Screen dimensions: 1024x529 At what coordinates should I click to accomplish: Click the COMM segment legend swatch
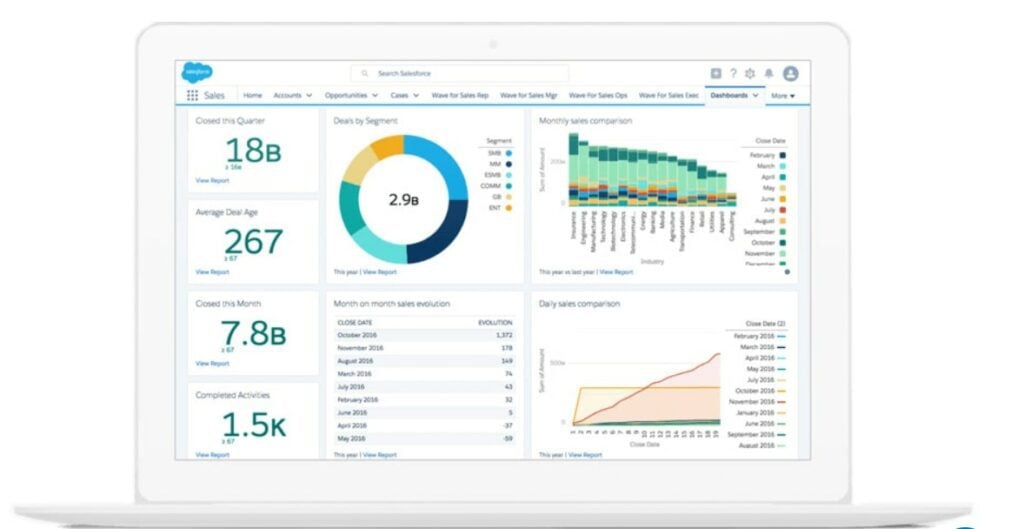(509, 185)
